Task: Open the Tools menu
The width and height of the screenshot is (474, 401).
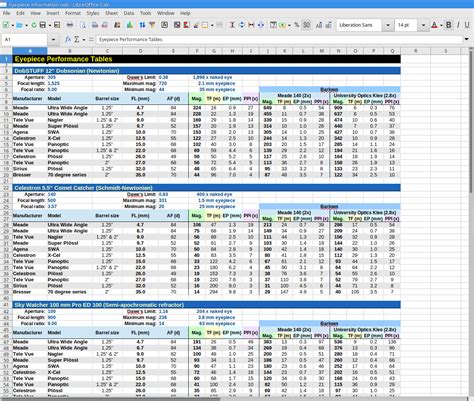Action: tap(145, 13)
